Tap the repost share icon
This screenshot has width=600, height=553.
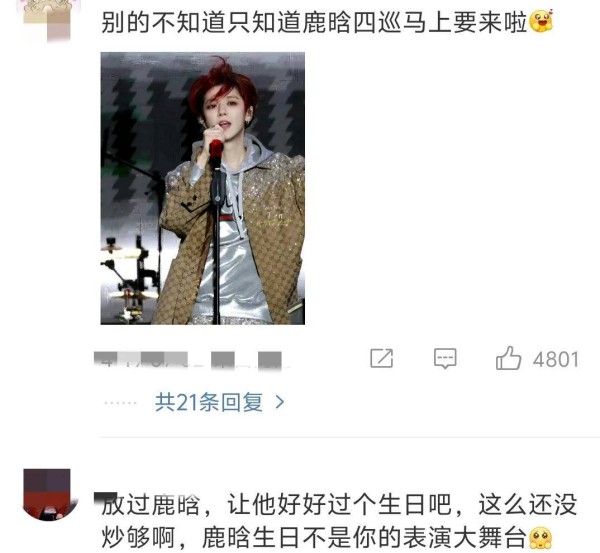(x=382, y=358)
